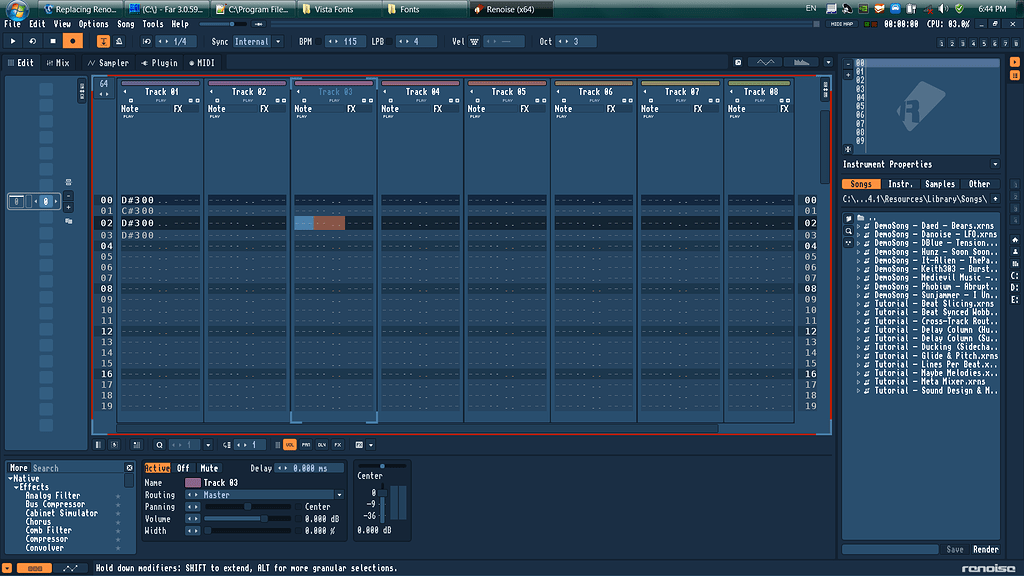Show the delay column with the DLY button
Screen dimensions: 1024x576
coord(322,445)
